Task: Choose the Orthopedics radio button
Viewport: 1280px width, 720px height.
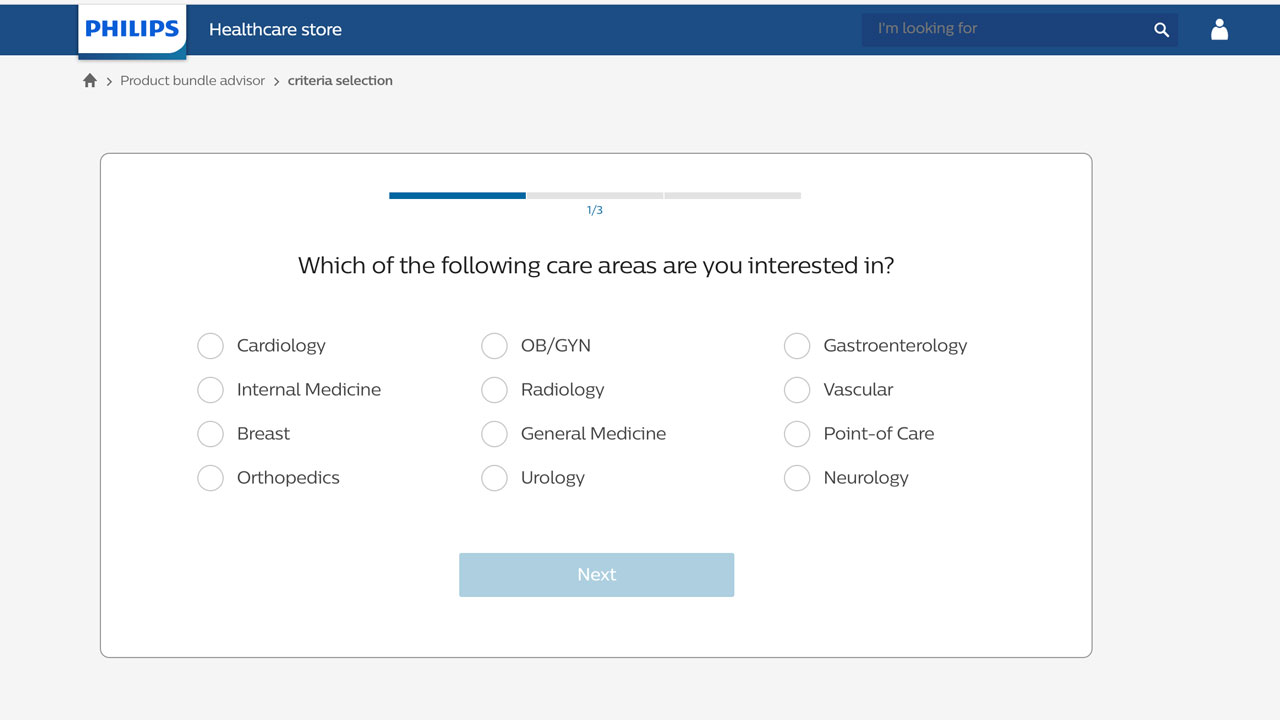Action: (x=210, y=478)
